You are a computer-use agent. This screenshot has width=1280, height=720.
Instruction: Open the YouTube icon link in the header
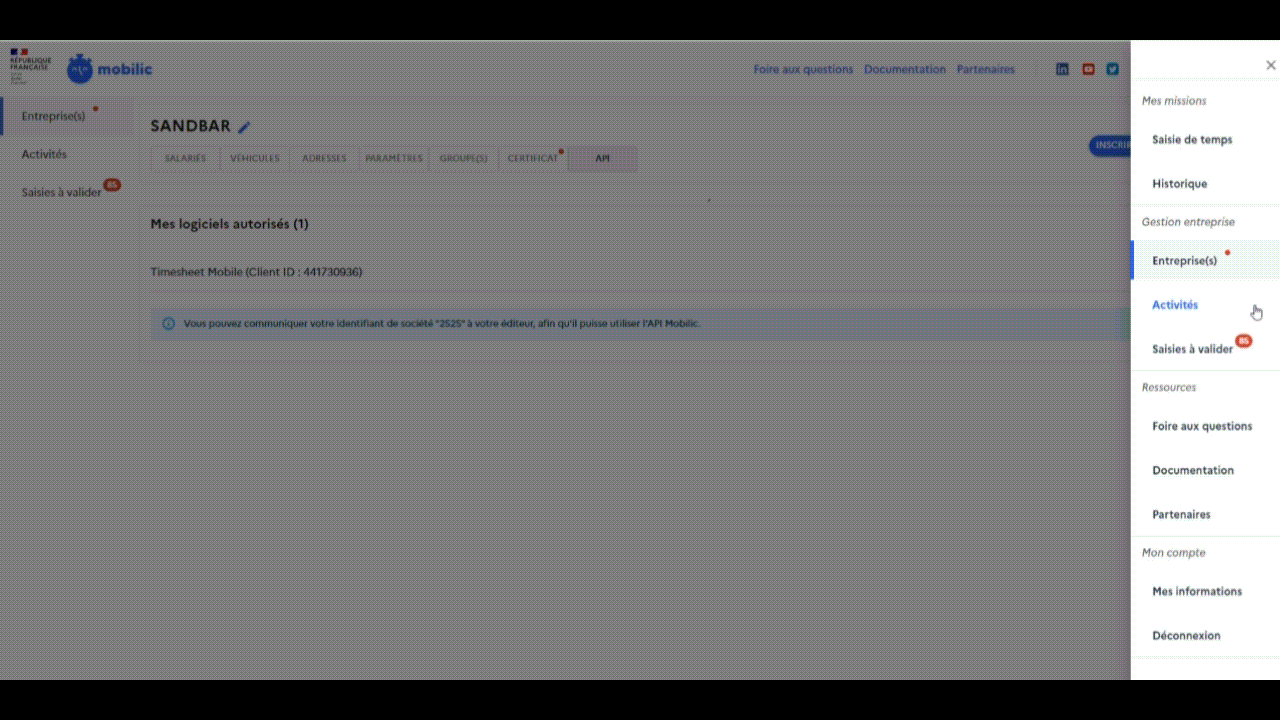click(x=1088, y=69)
